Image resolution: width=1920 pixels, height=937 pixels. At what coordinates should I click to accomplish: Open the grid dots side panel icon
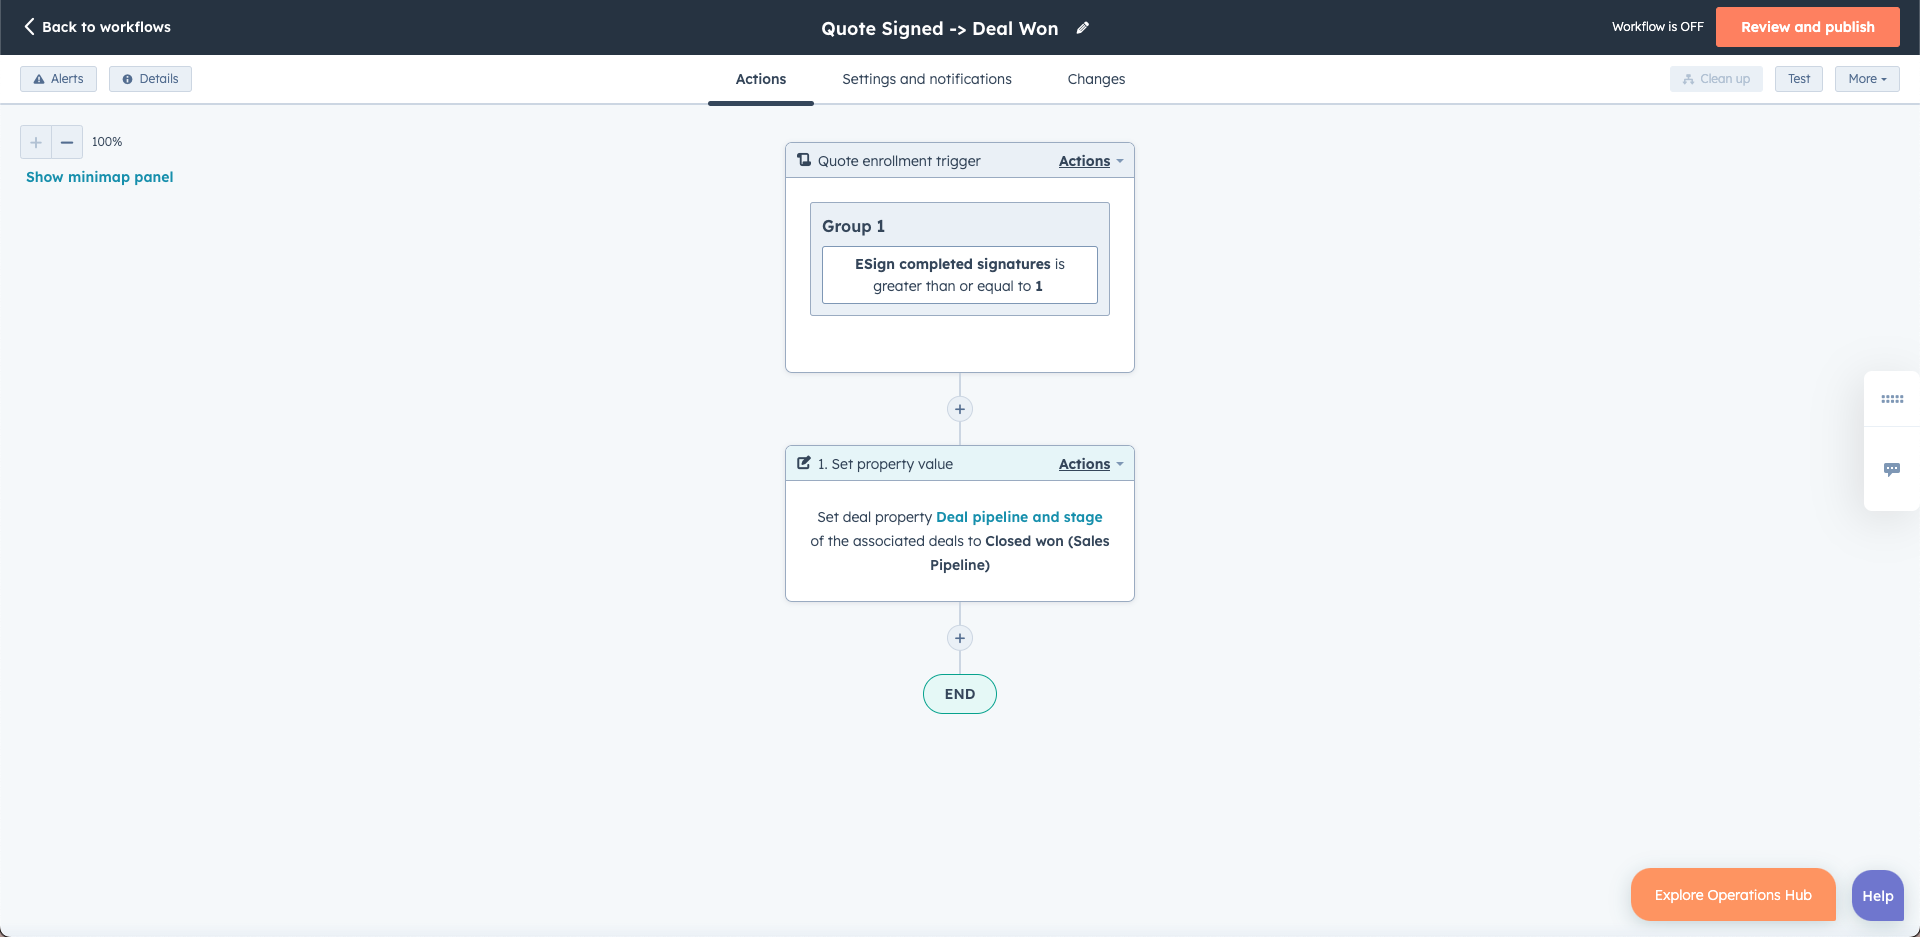pyautogui.click(x=1892, y=399)
